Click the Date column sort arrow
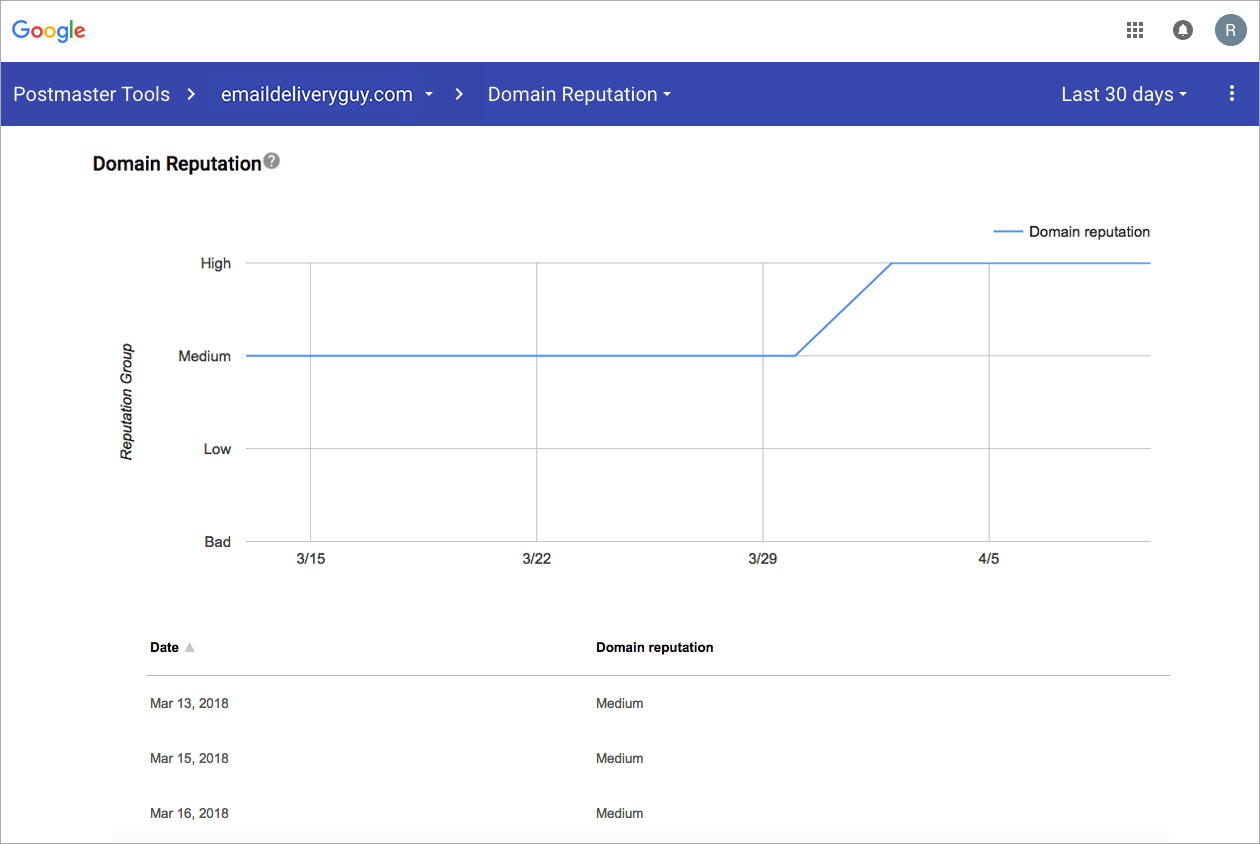Image resolution: width=1260 pixels, height=844 pixels. click(x=190, y=647)
